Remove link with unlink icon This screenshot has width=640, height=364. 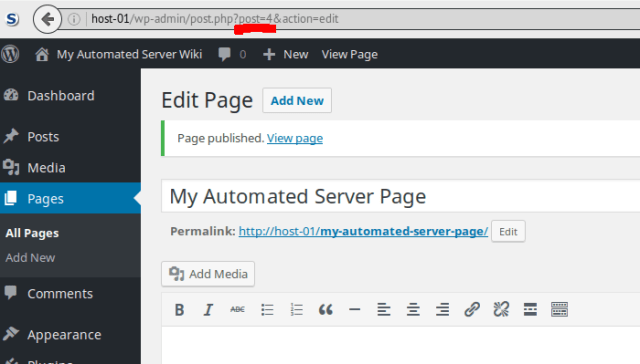click(x=501, y=310)
